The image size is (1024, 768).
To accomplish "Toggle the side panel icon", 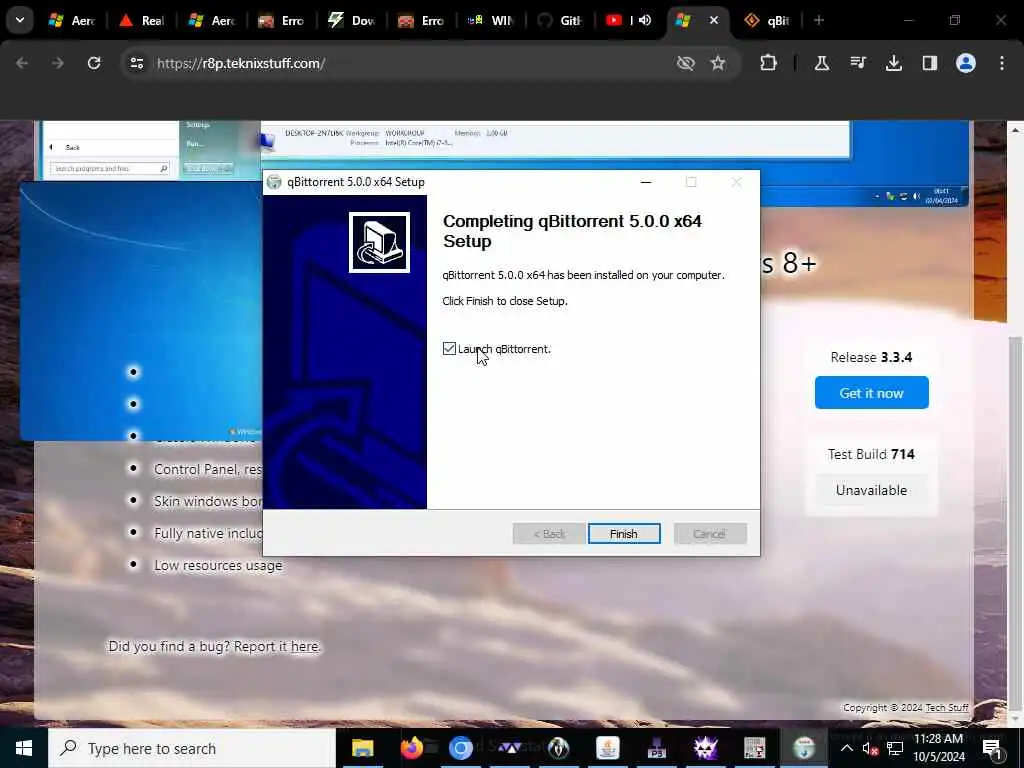I will 929,63.
